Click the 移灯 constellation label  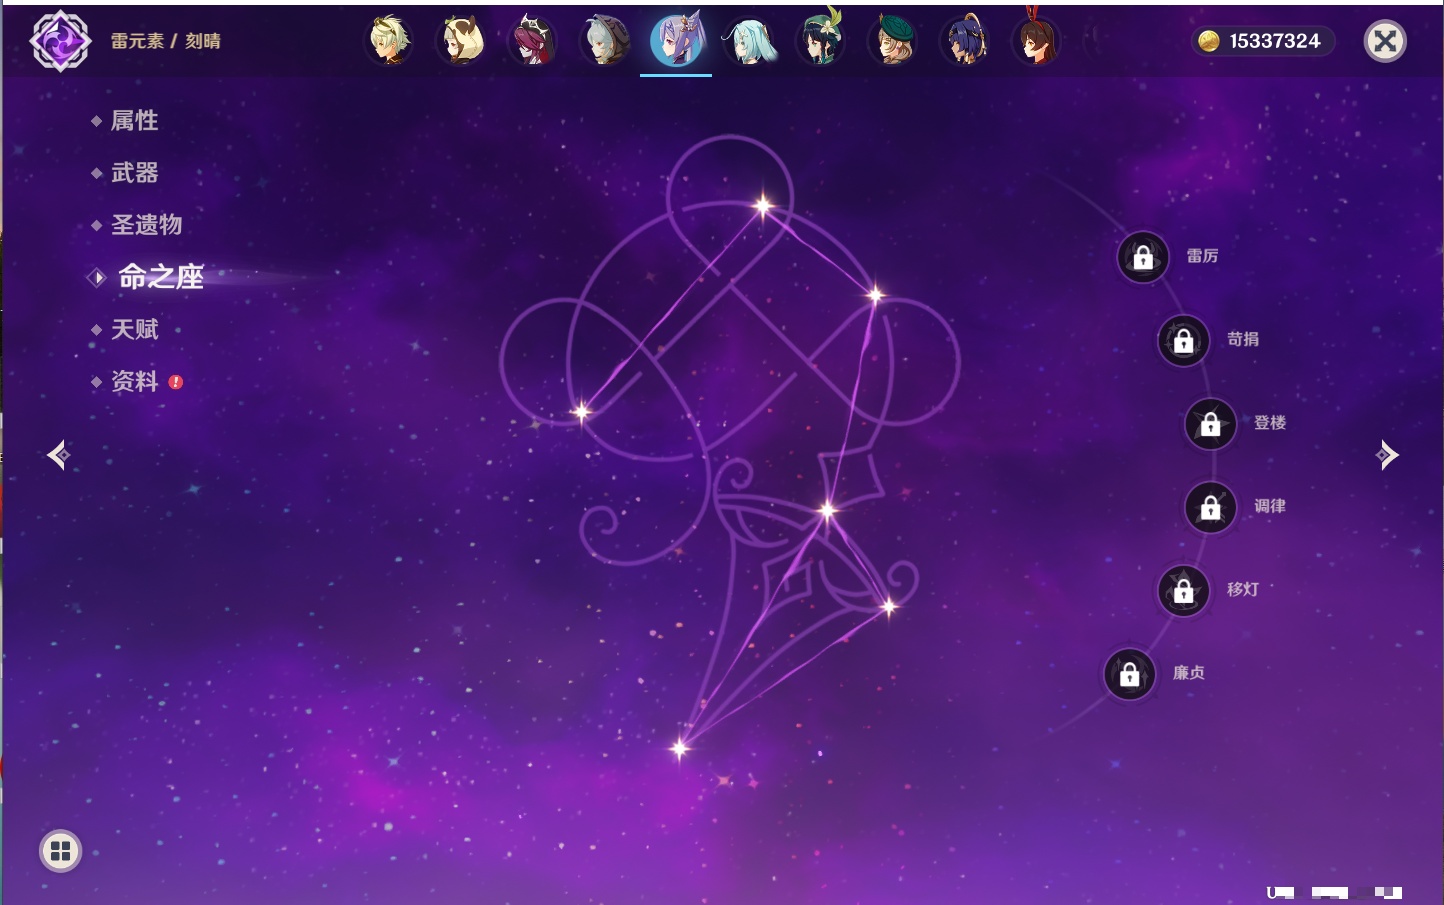(x=1243, y=589)
